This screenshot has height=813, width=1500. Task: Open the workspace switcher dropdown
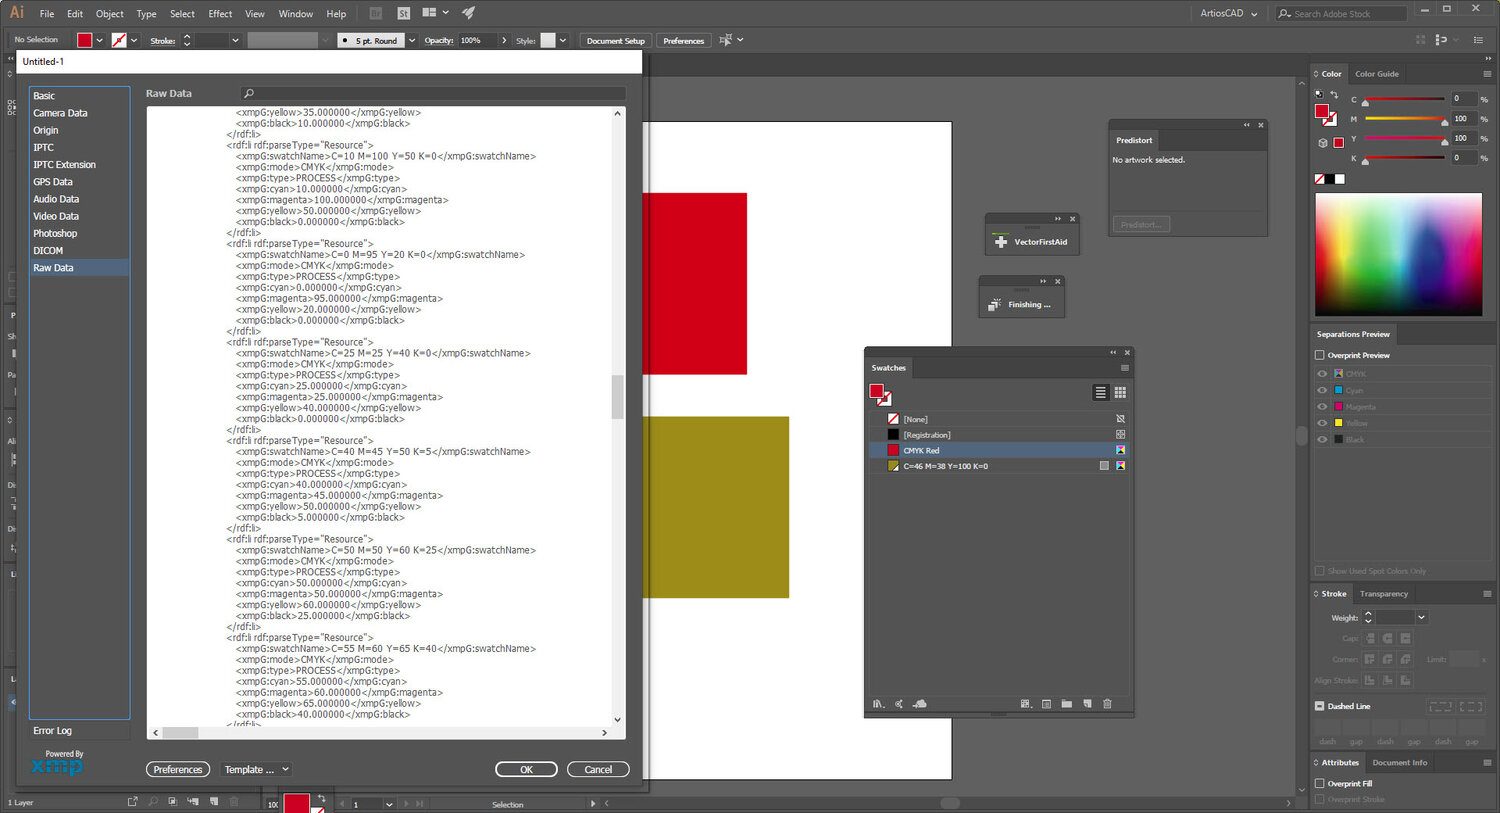click(x=436, y=13)
